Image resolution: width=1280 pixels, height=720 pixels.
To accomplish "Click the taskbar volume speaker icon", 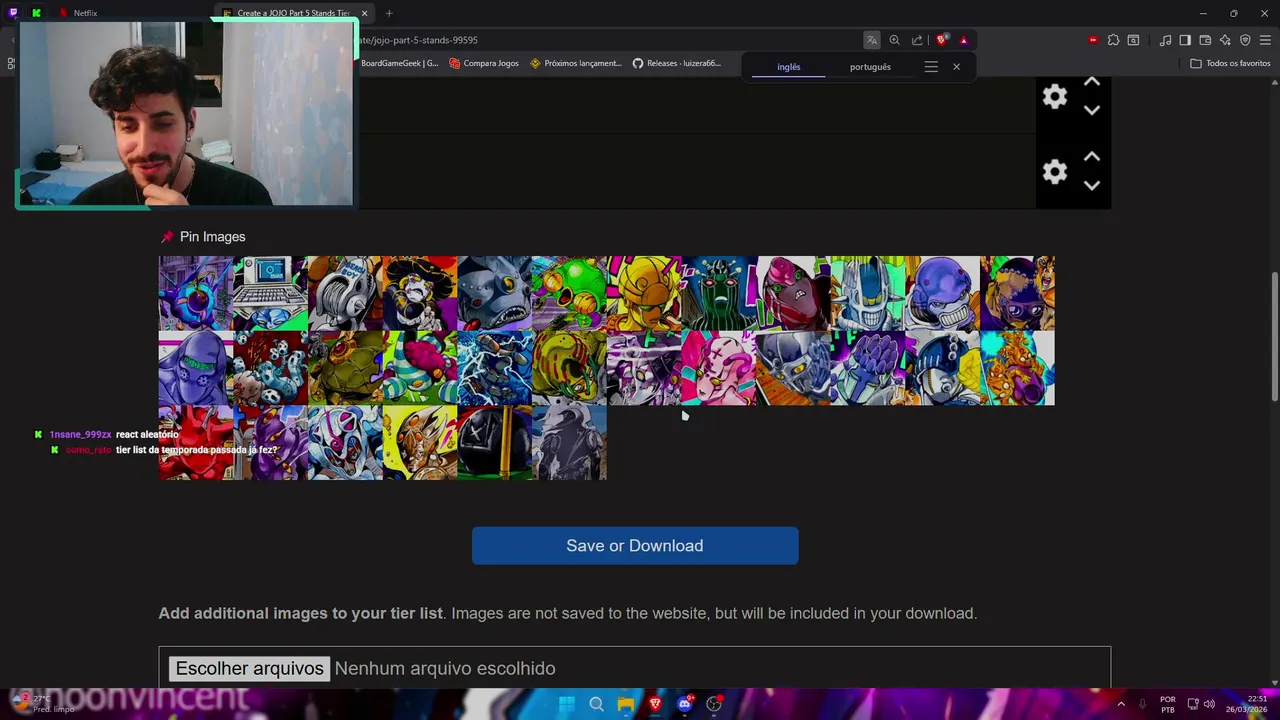I will [x=1208, y=704].
